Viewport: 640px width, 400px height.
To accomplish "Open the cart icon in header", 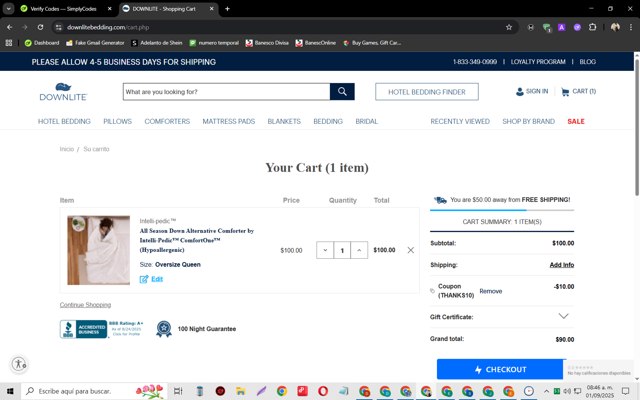I will coord(565,92).
